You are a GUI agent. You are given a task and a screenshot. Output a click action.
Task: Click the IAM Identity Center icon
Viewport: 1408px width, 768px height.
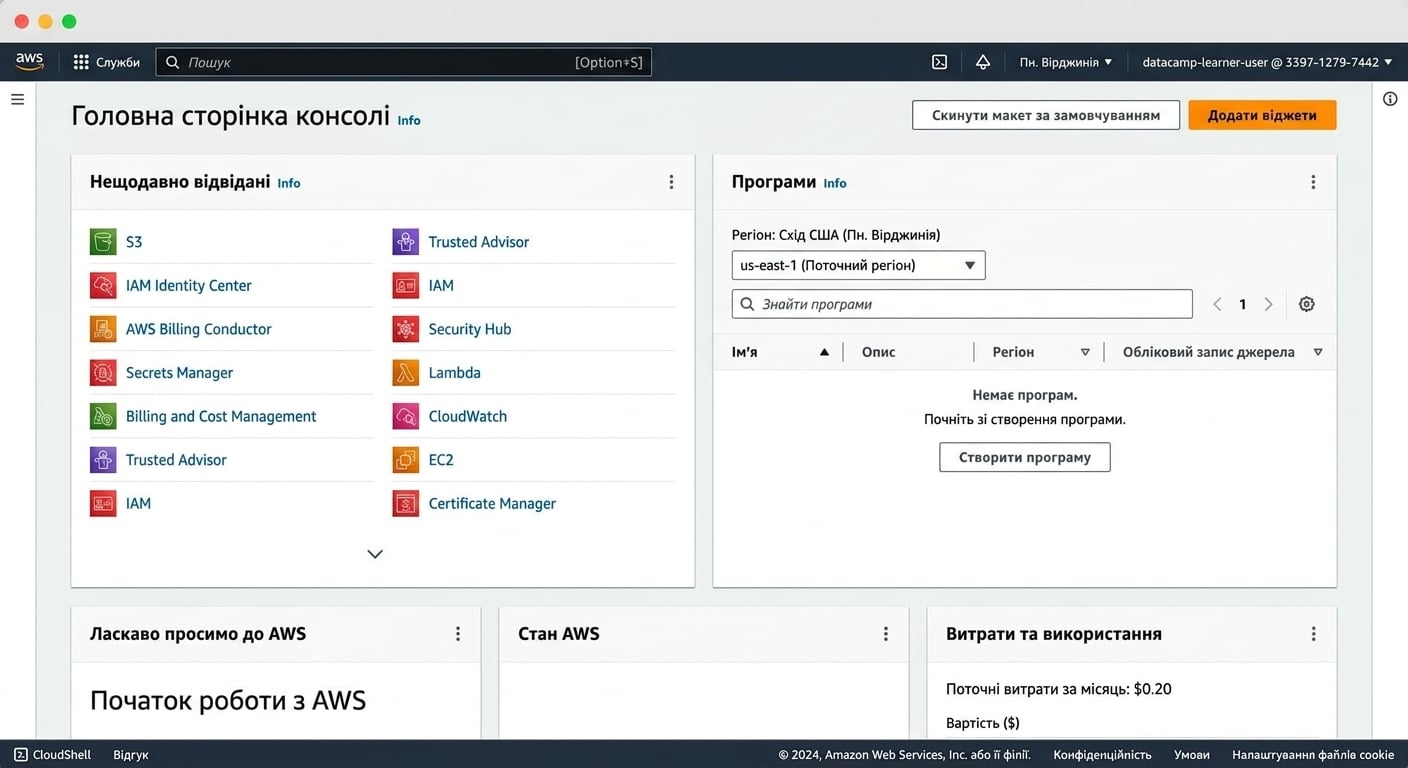[102, 286]
